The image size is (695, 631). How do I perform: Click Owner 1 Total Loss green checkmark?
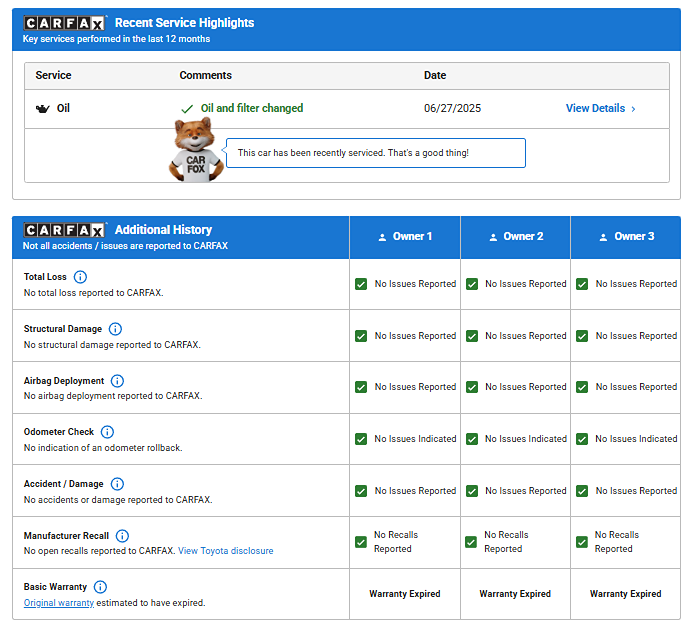point(361,284)
